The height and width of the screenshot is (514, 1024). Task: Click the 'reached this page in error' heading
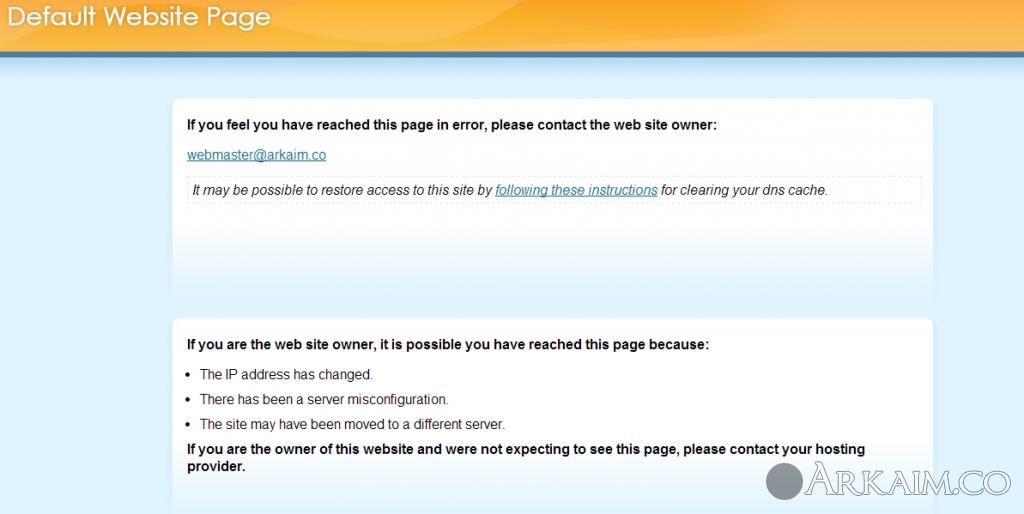[x=452, y=125]
